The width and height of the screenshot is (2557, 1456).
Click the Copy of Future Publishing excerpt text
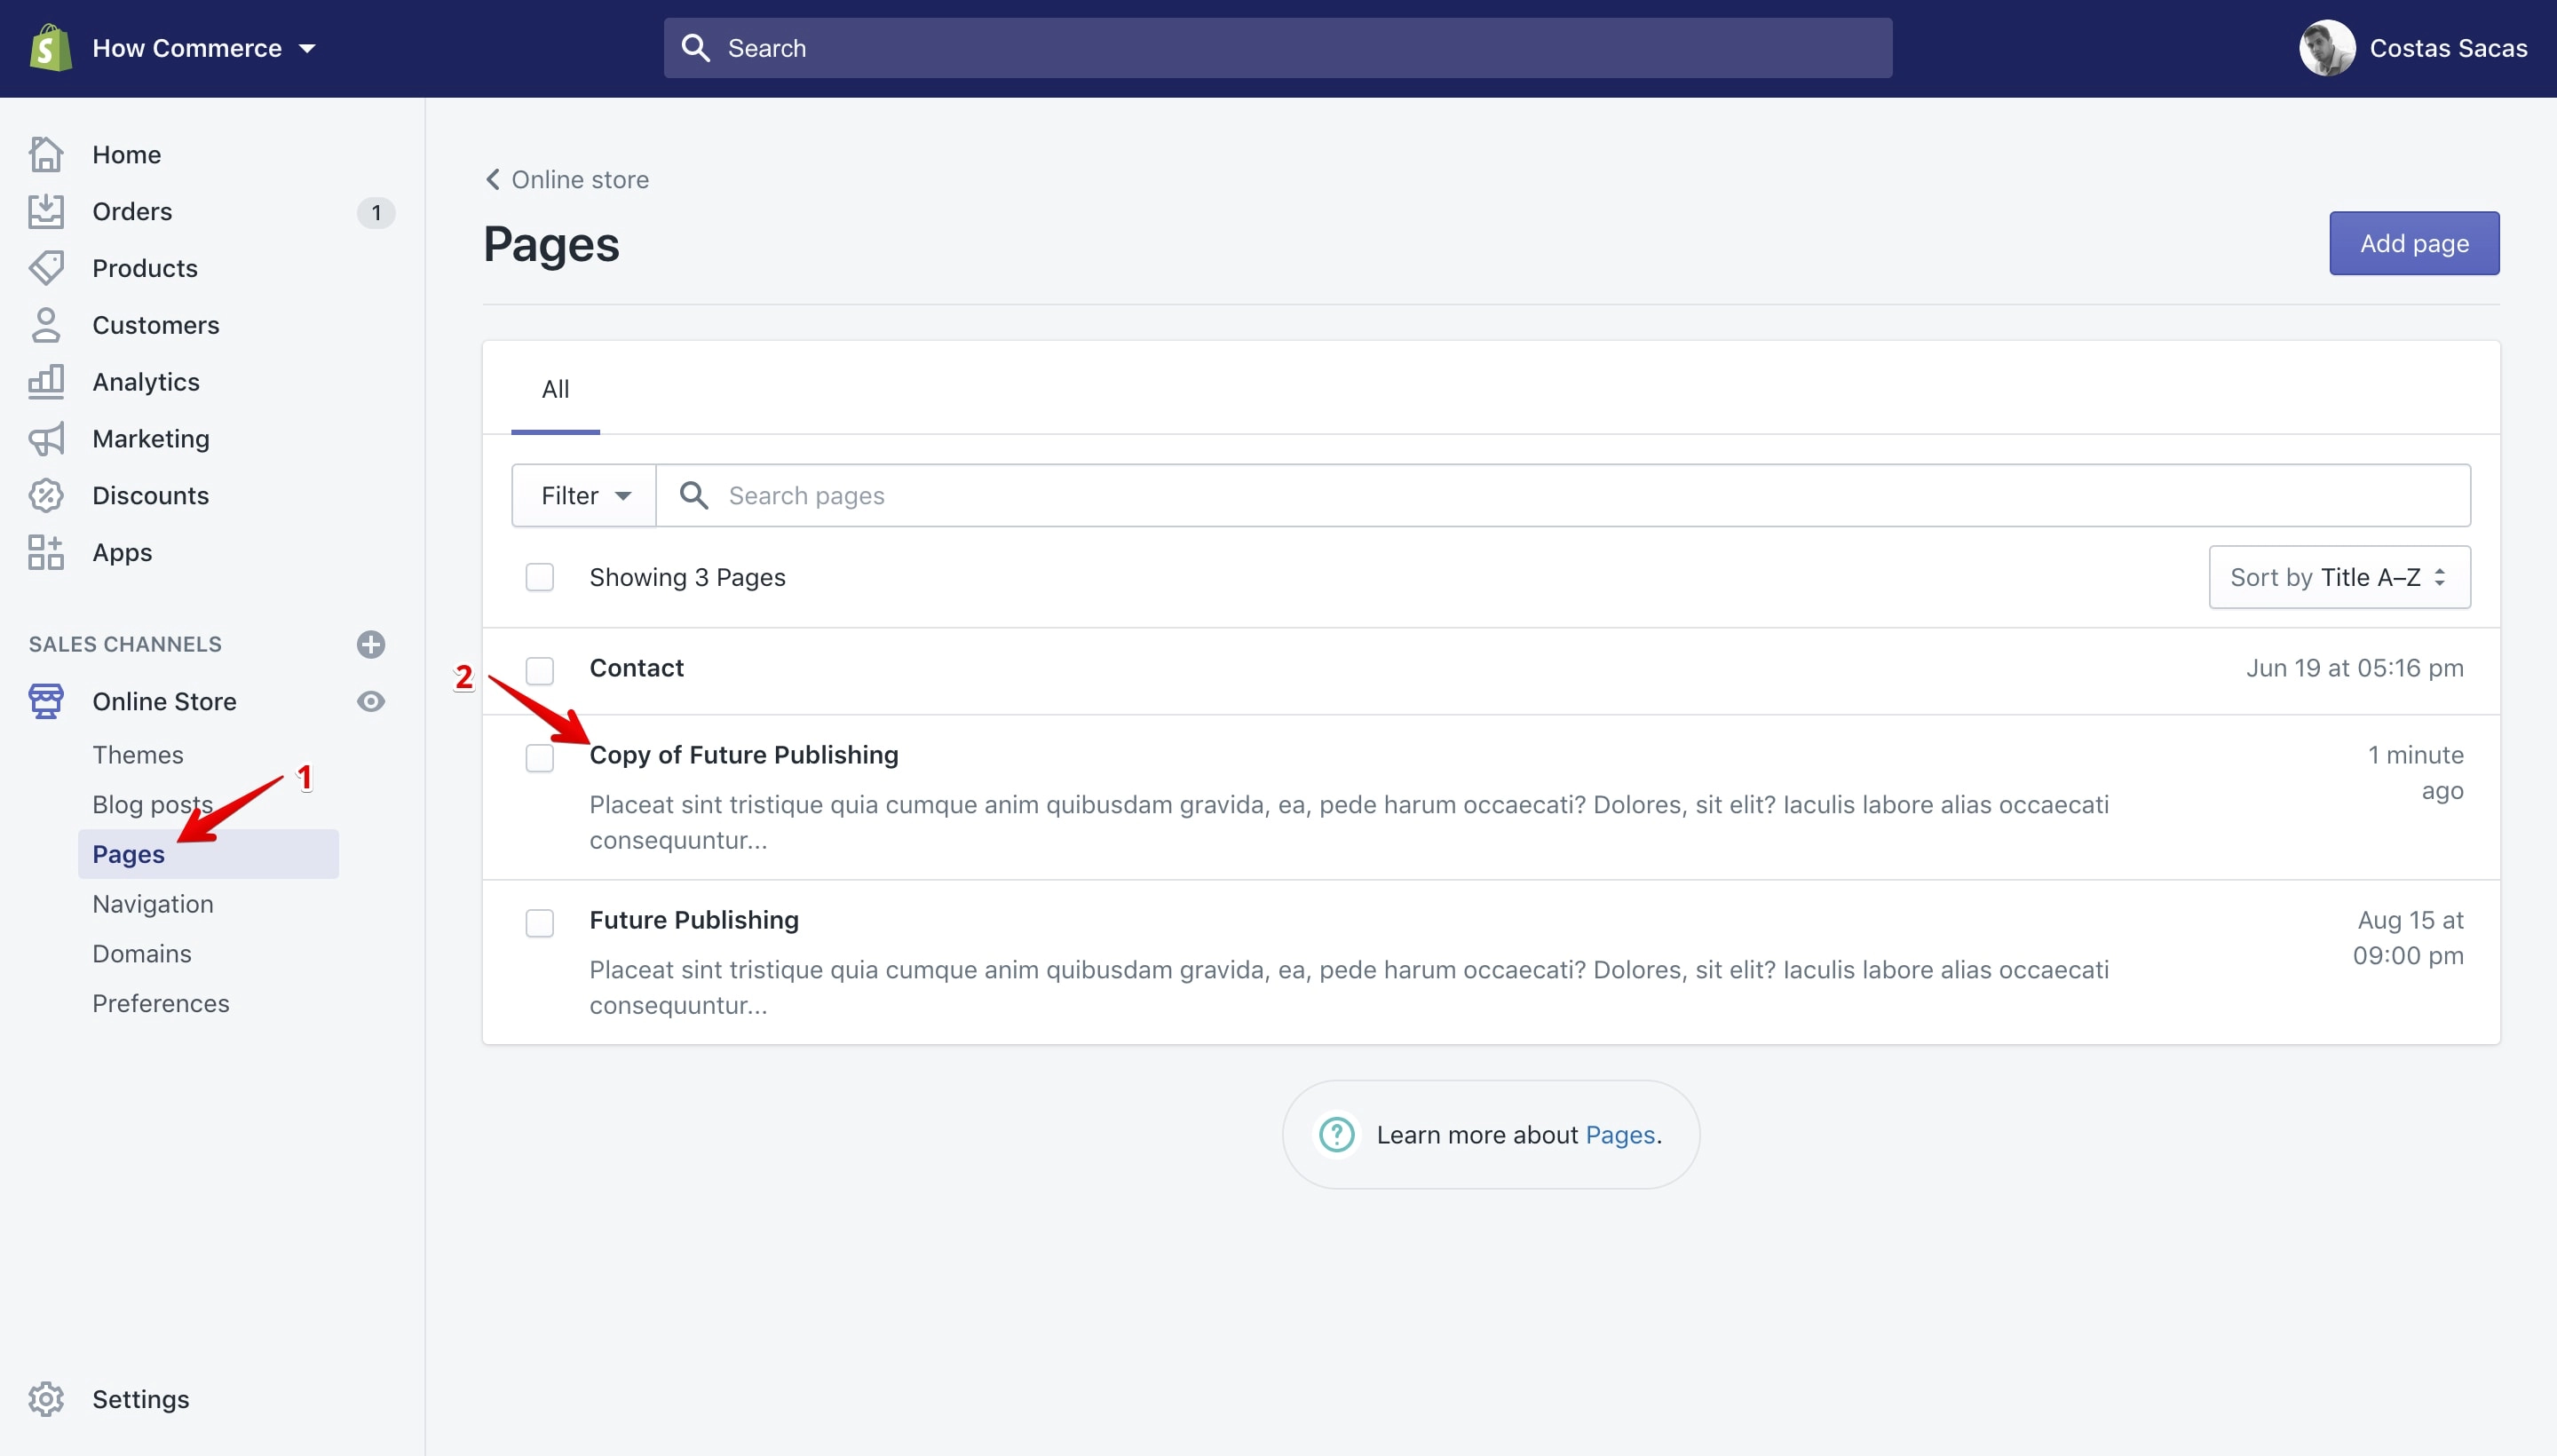click(1349, 822)
